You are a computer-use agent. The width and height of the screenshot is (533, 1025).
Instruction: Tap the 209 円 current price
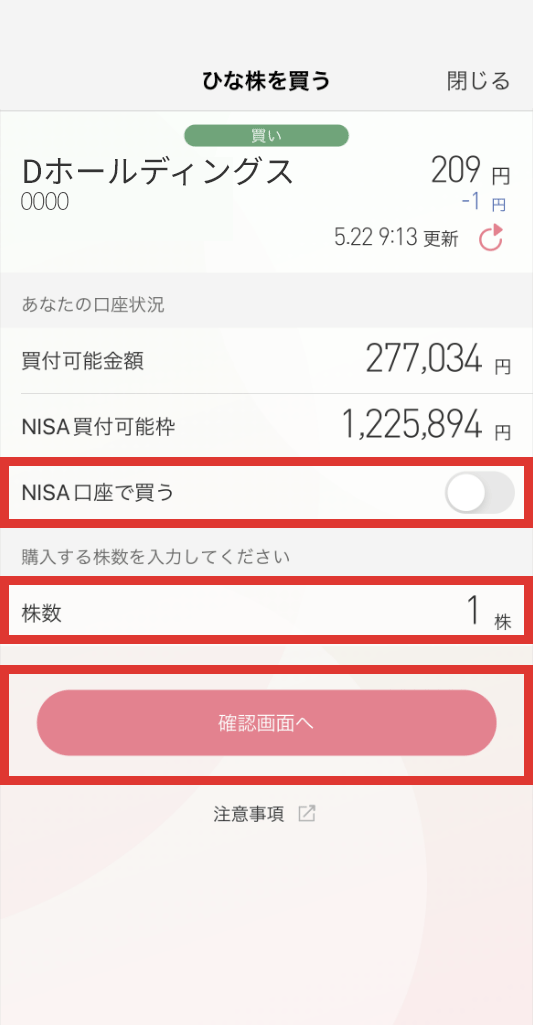click(x=470, y=171)
